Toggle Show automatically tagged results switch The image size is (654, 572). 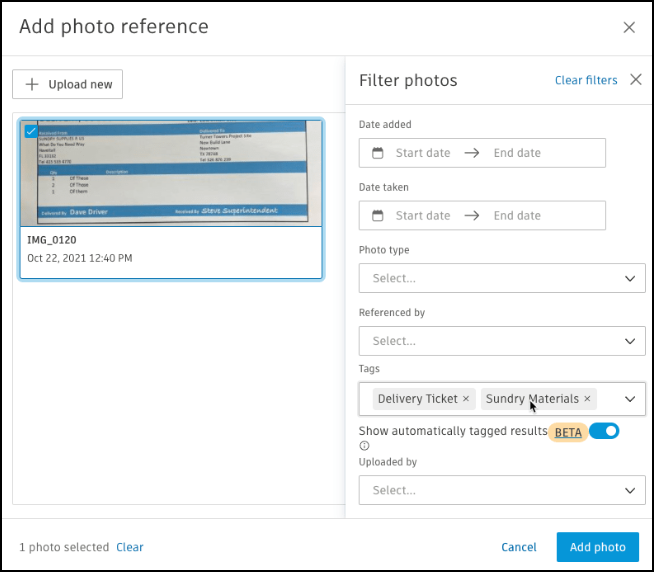tap(604, 431)
